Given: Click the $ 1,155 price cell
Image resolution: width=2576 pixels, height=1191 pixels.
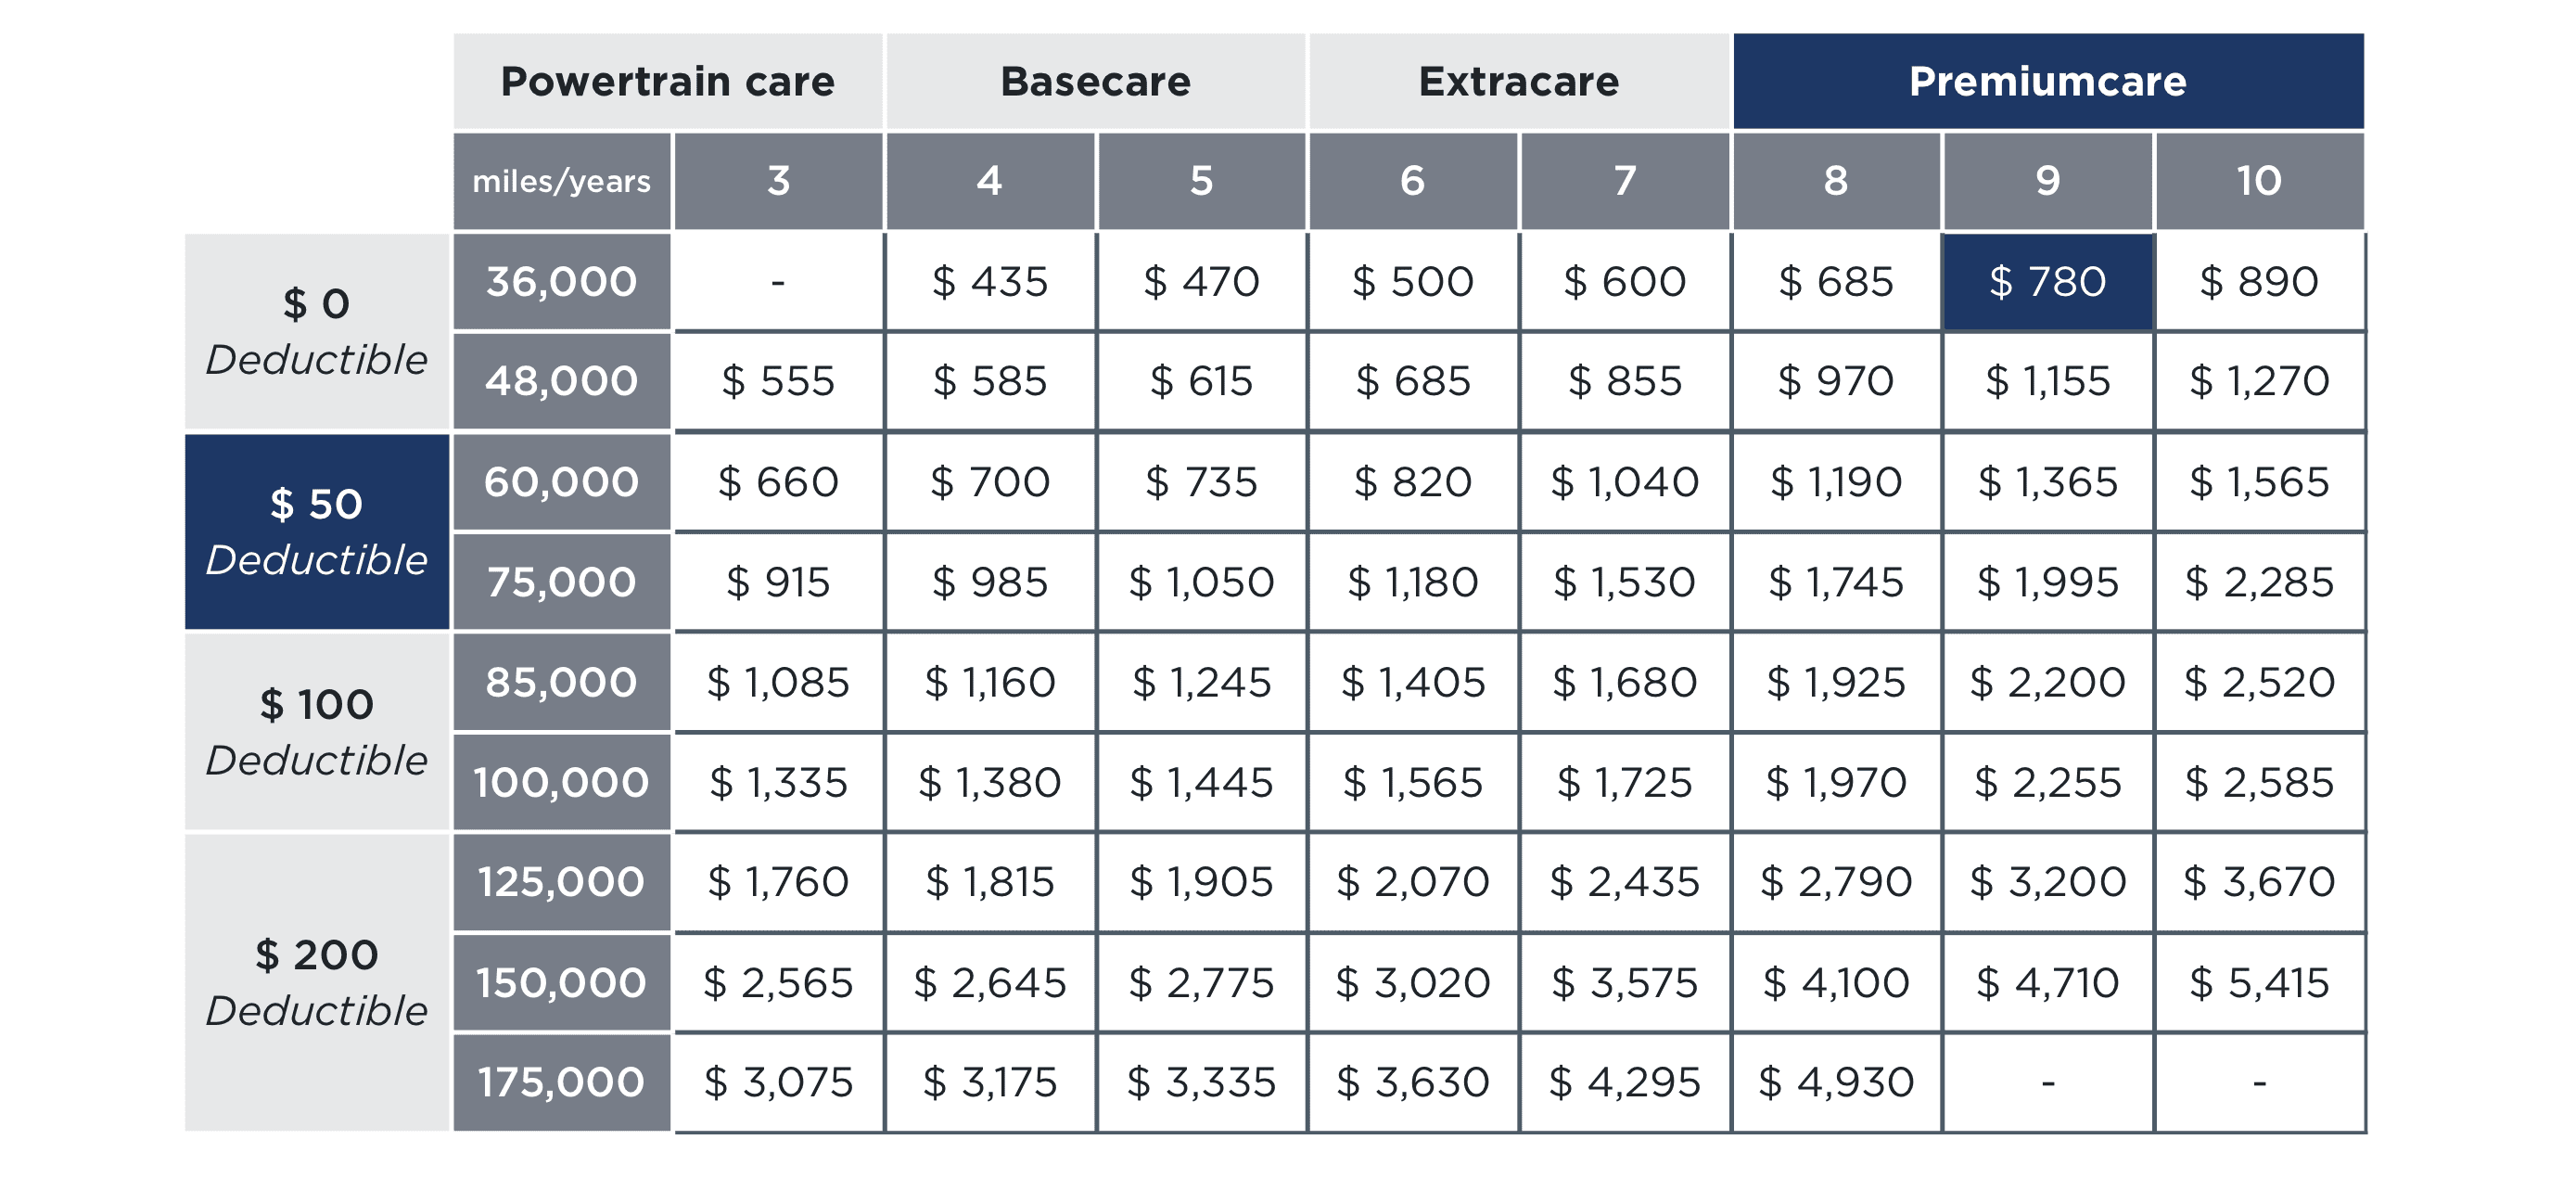Looking at the screenshot, I should [2048, 381].
